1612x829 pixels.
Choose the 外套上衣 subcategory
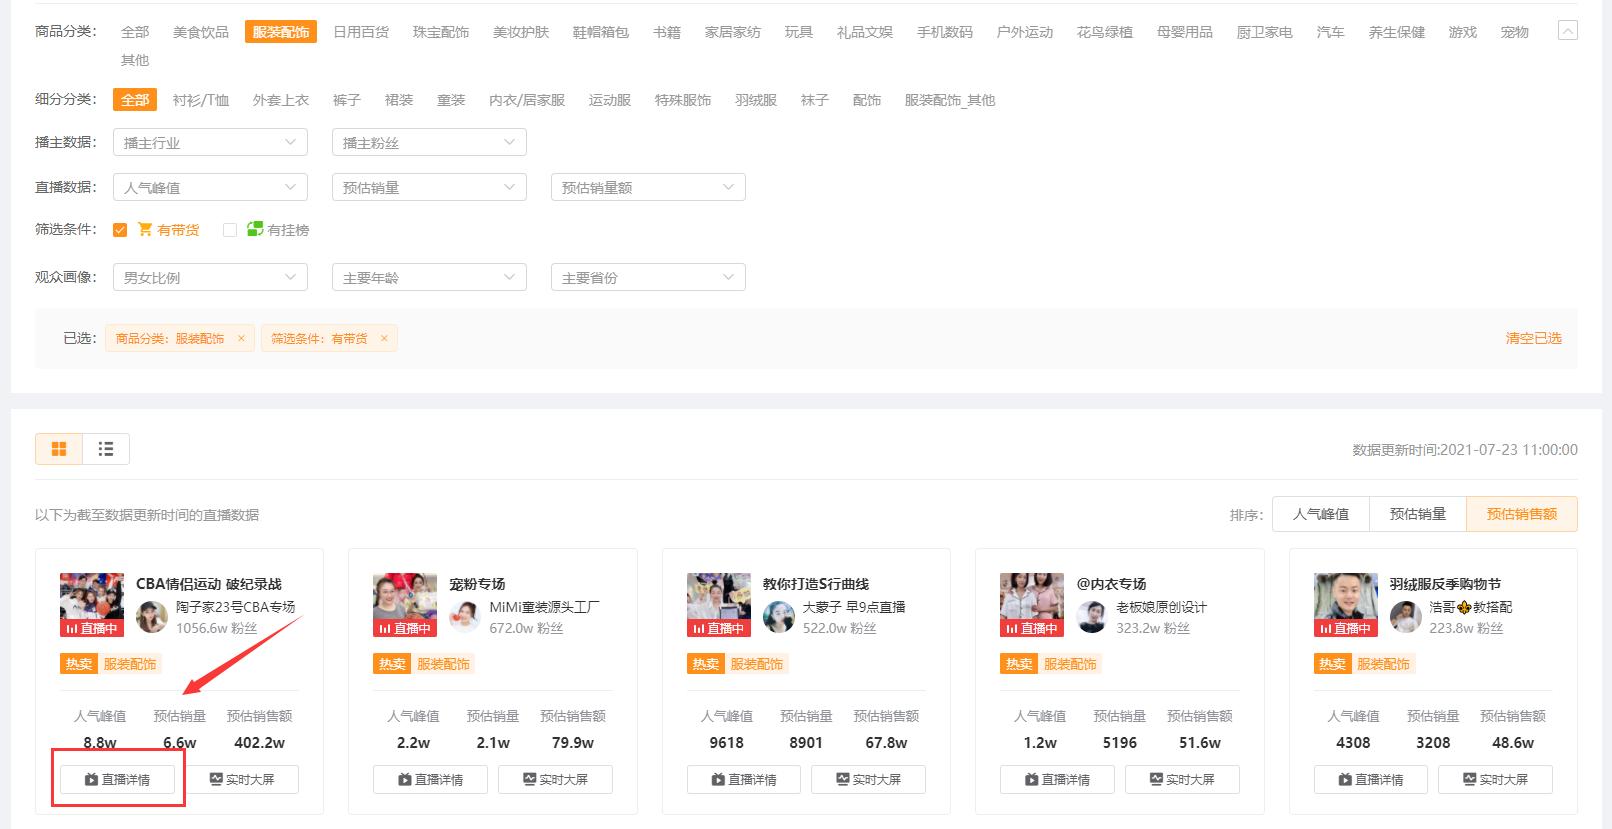click(281, 100)
